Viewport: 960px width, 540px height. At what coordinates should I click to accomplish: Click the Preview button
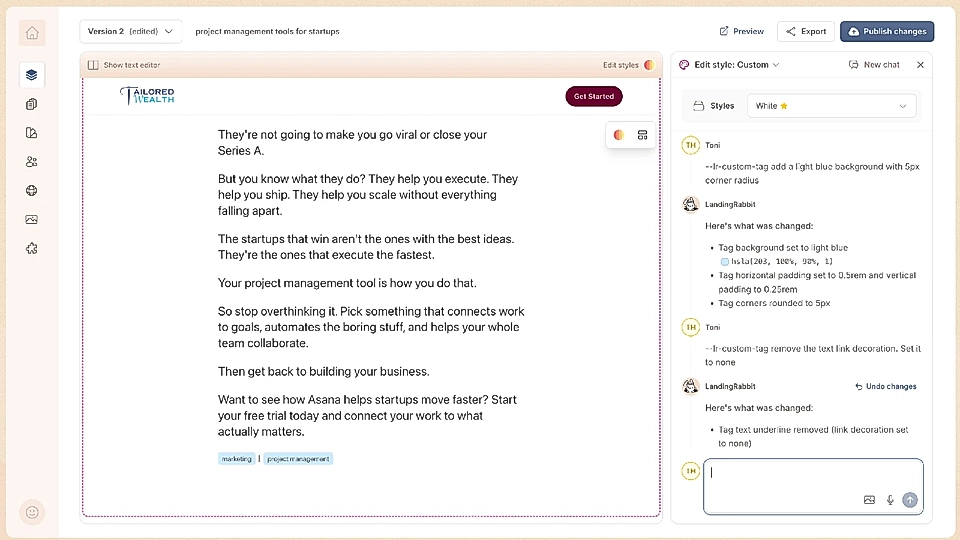(x=741, y=31)
